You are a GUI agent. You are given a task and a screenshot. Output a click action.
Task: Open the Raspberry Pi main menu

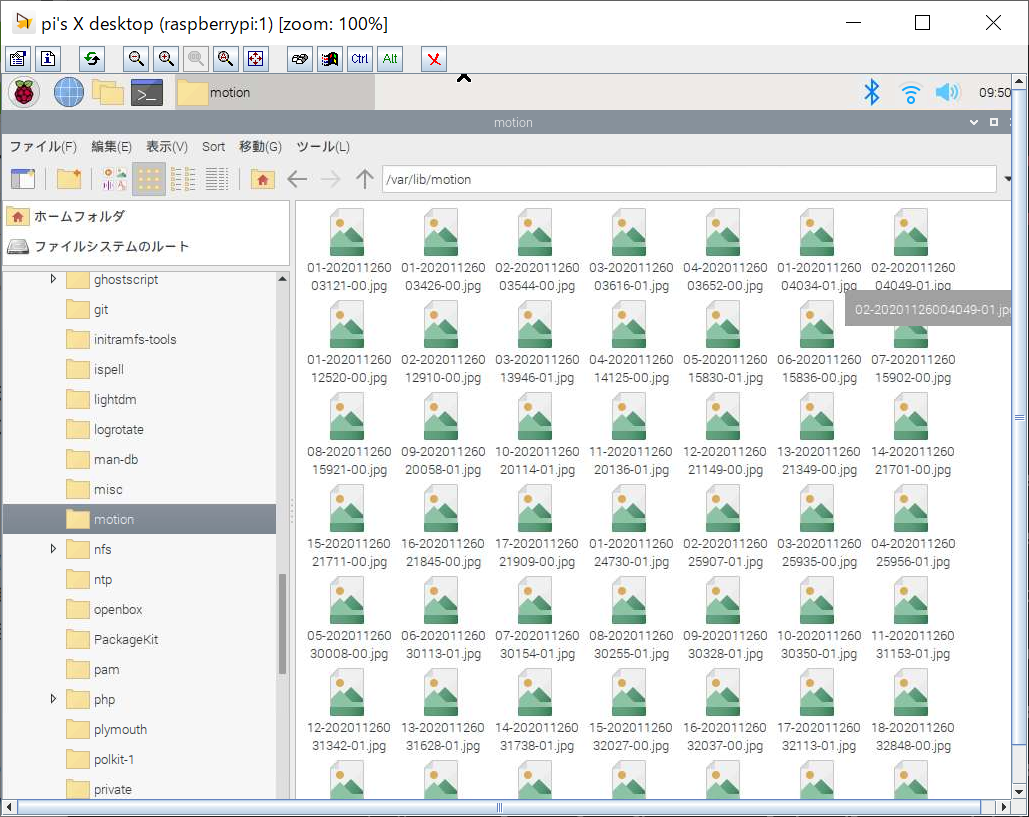point(24,92)
